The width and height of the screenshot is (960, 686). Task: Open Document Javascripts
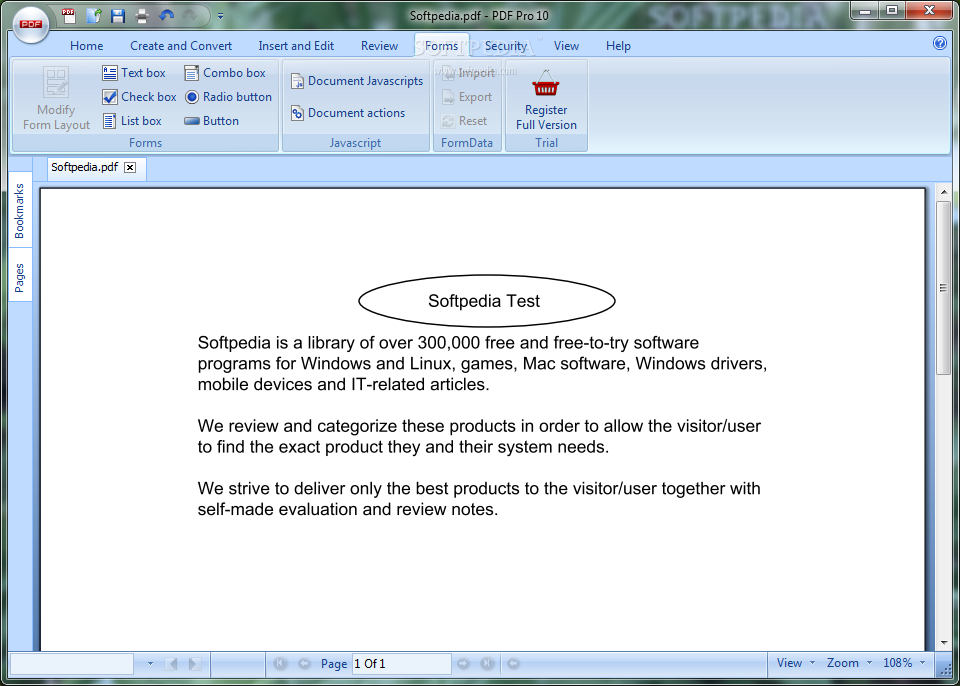[357, 81]
